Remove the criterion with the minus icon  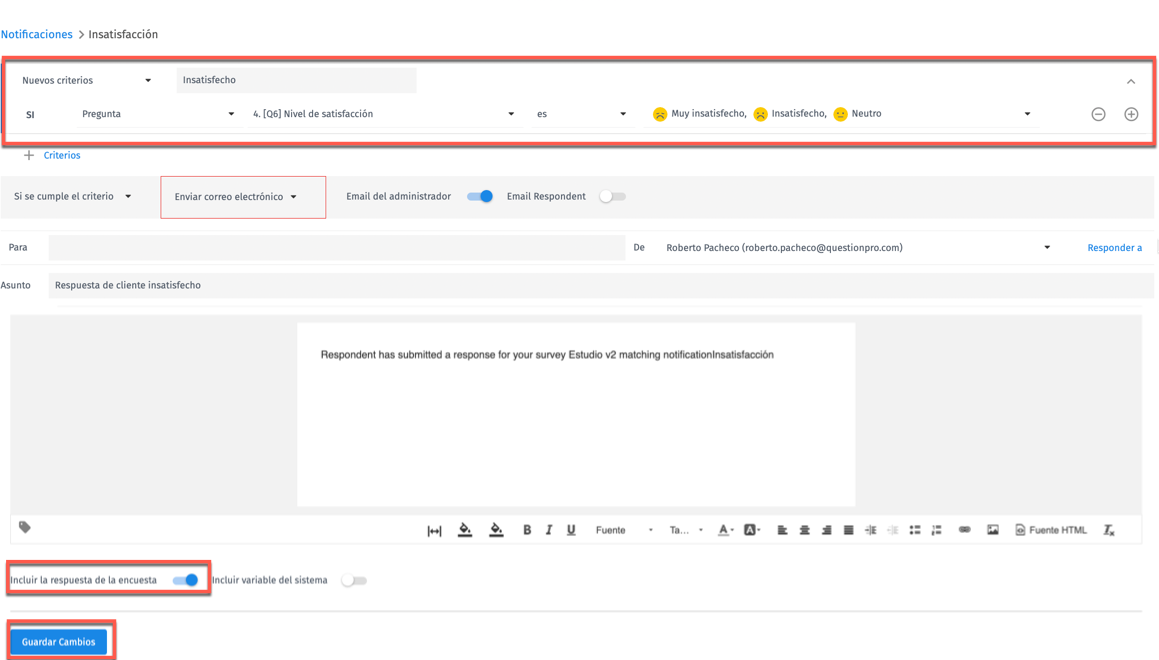(1098, 114)
